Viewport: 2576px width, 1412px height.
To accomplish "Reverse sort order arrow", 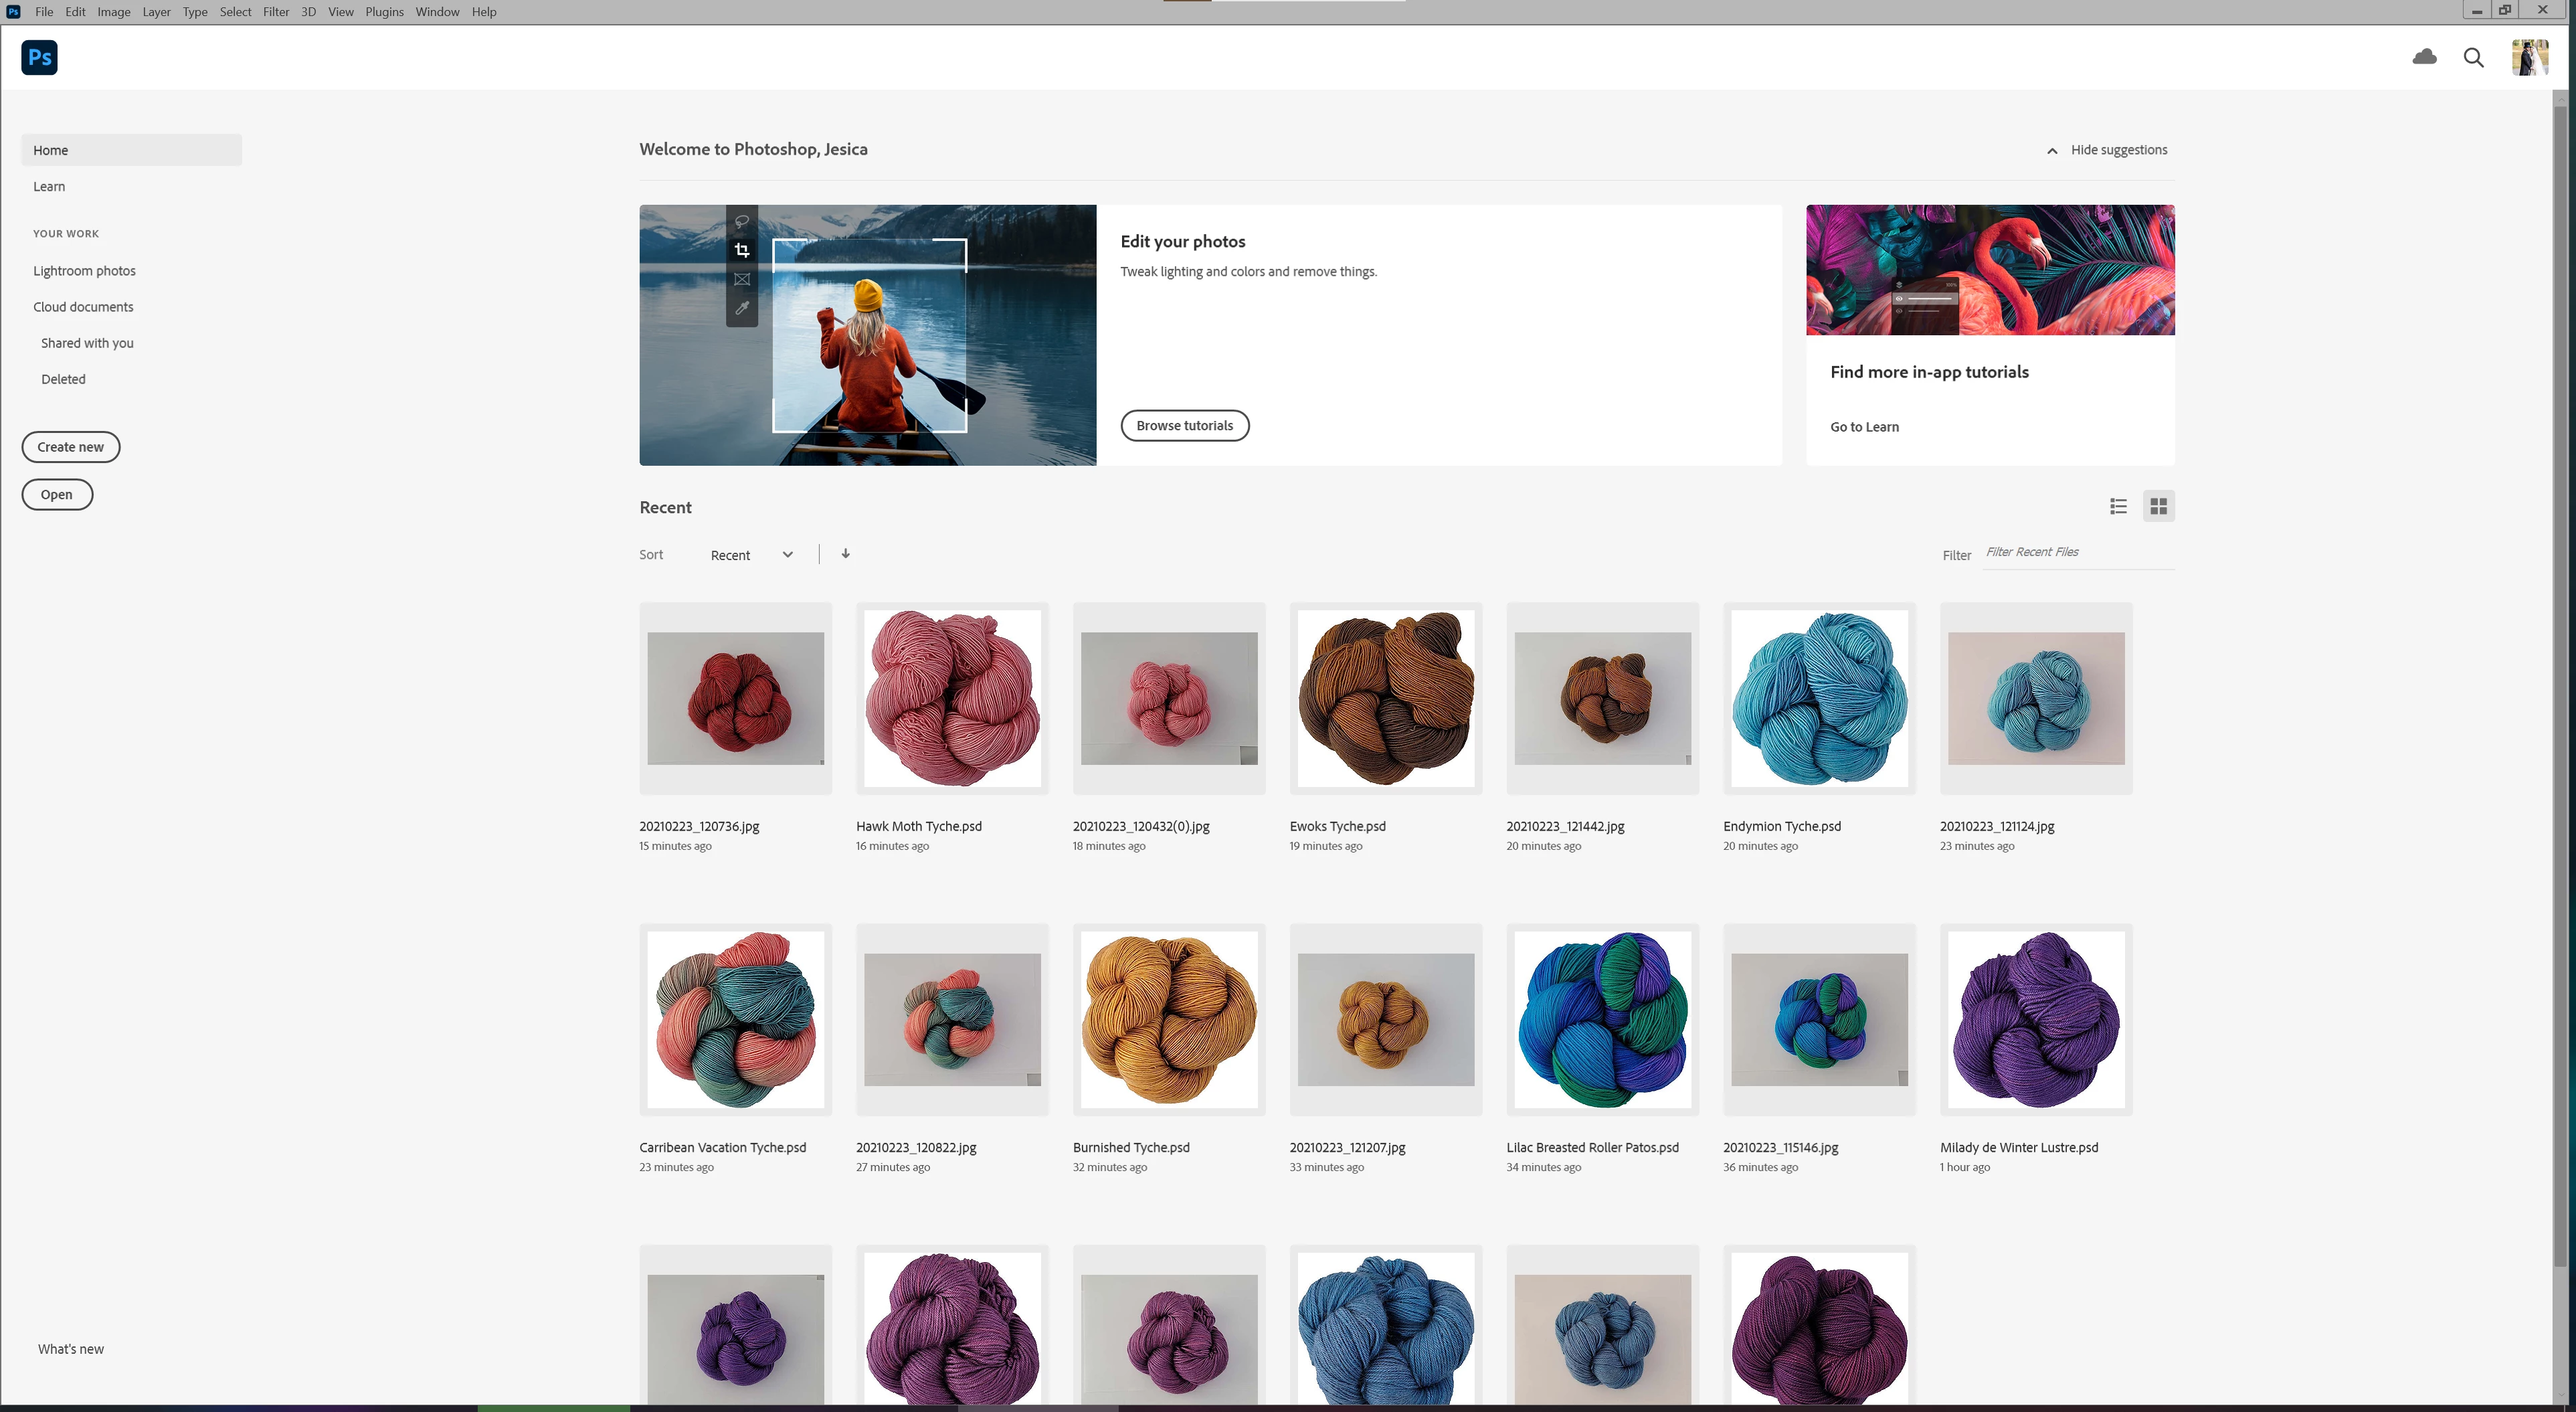I will (x=845, y=553).
